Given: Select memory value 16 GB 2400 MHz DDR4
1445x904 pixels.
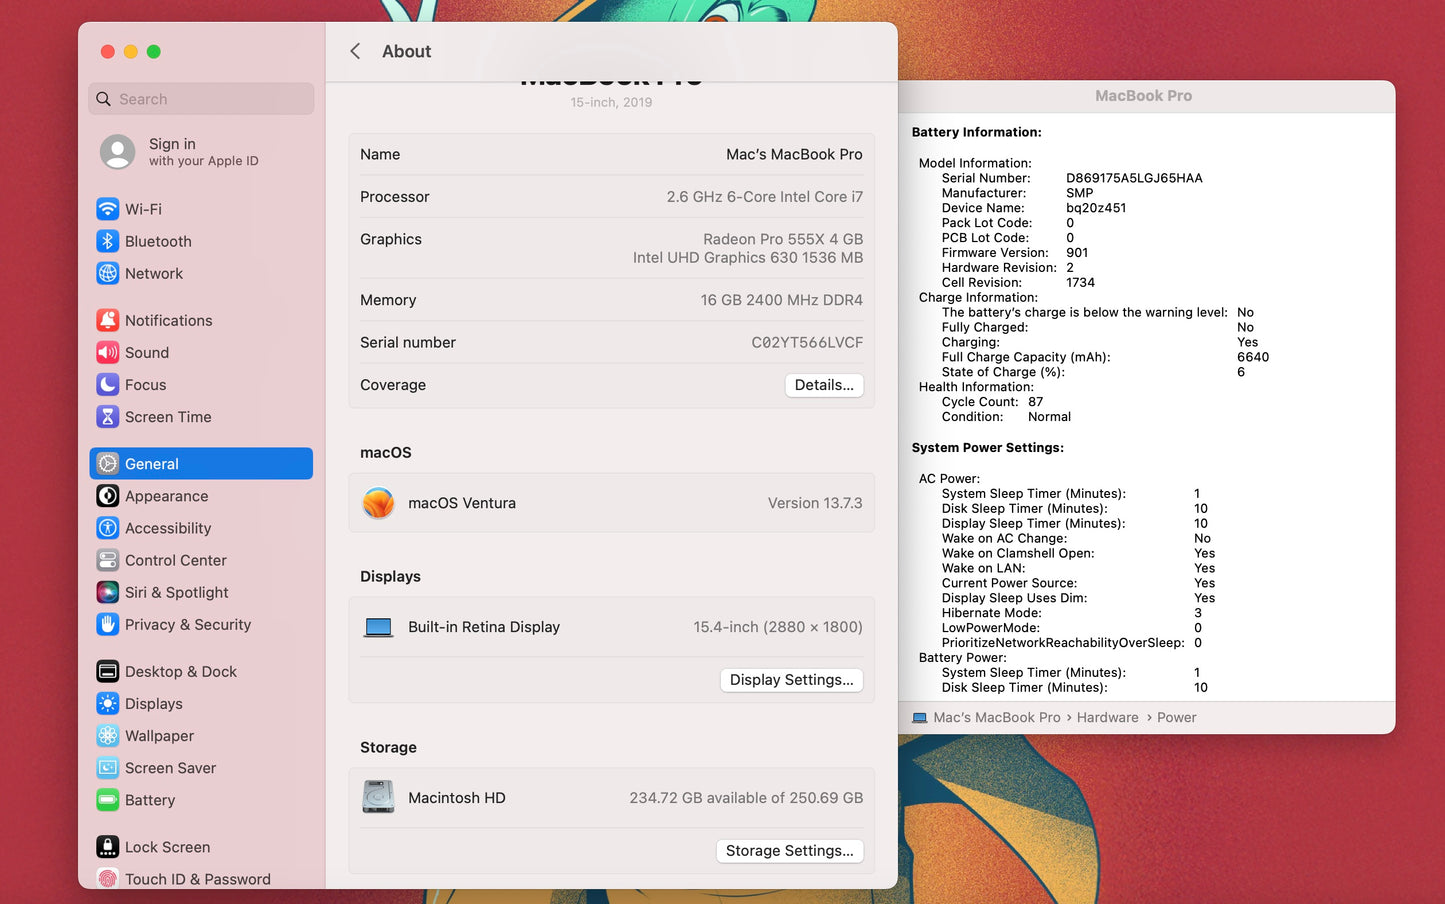Looking at the screenshot, I should click(x=781, y=300).
